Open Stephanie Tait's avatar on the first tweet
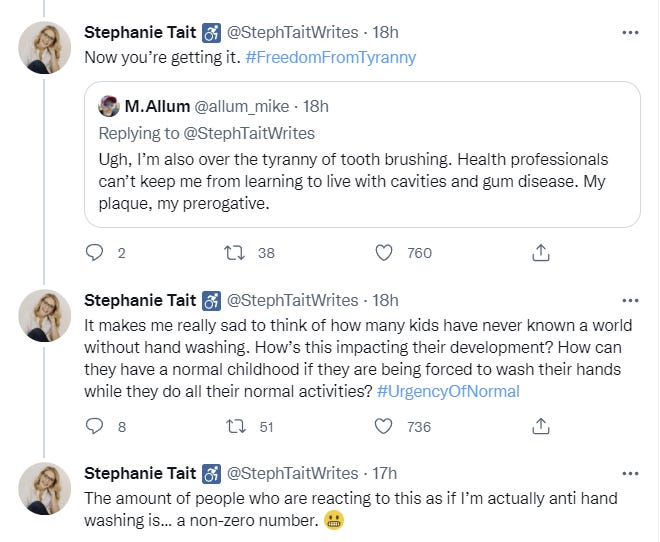The height and width of the screenshot is (542, 660). pos(45,47)
